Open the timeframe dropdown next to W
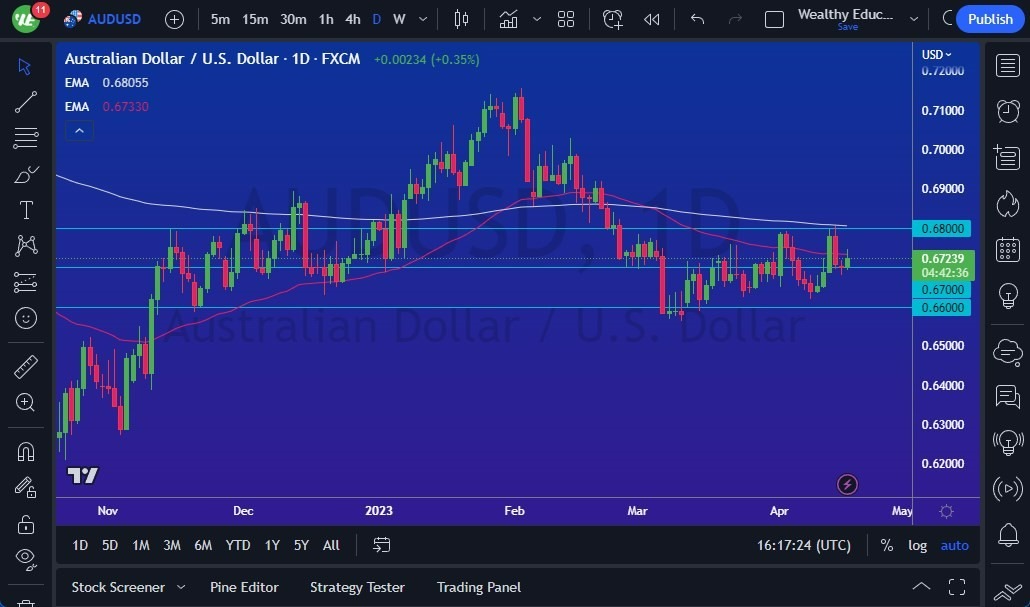 (422, 18)
